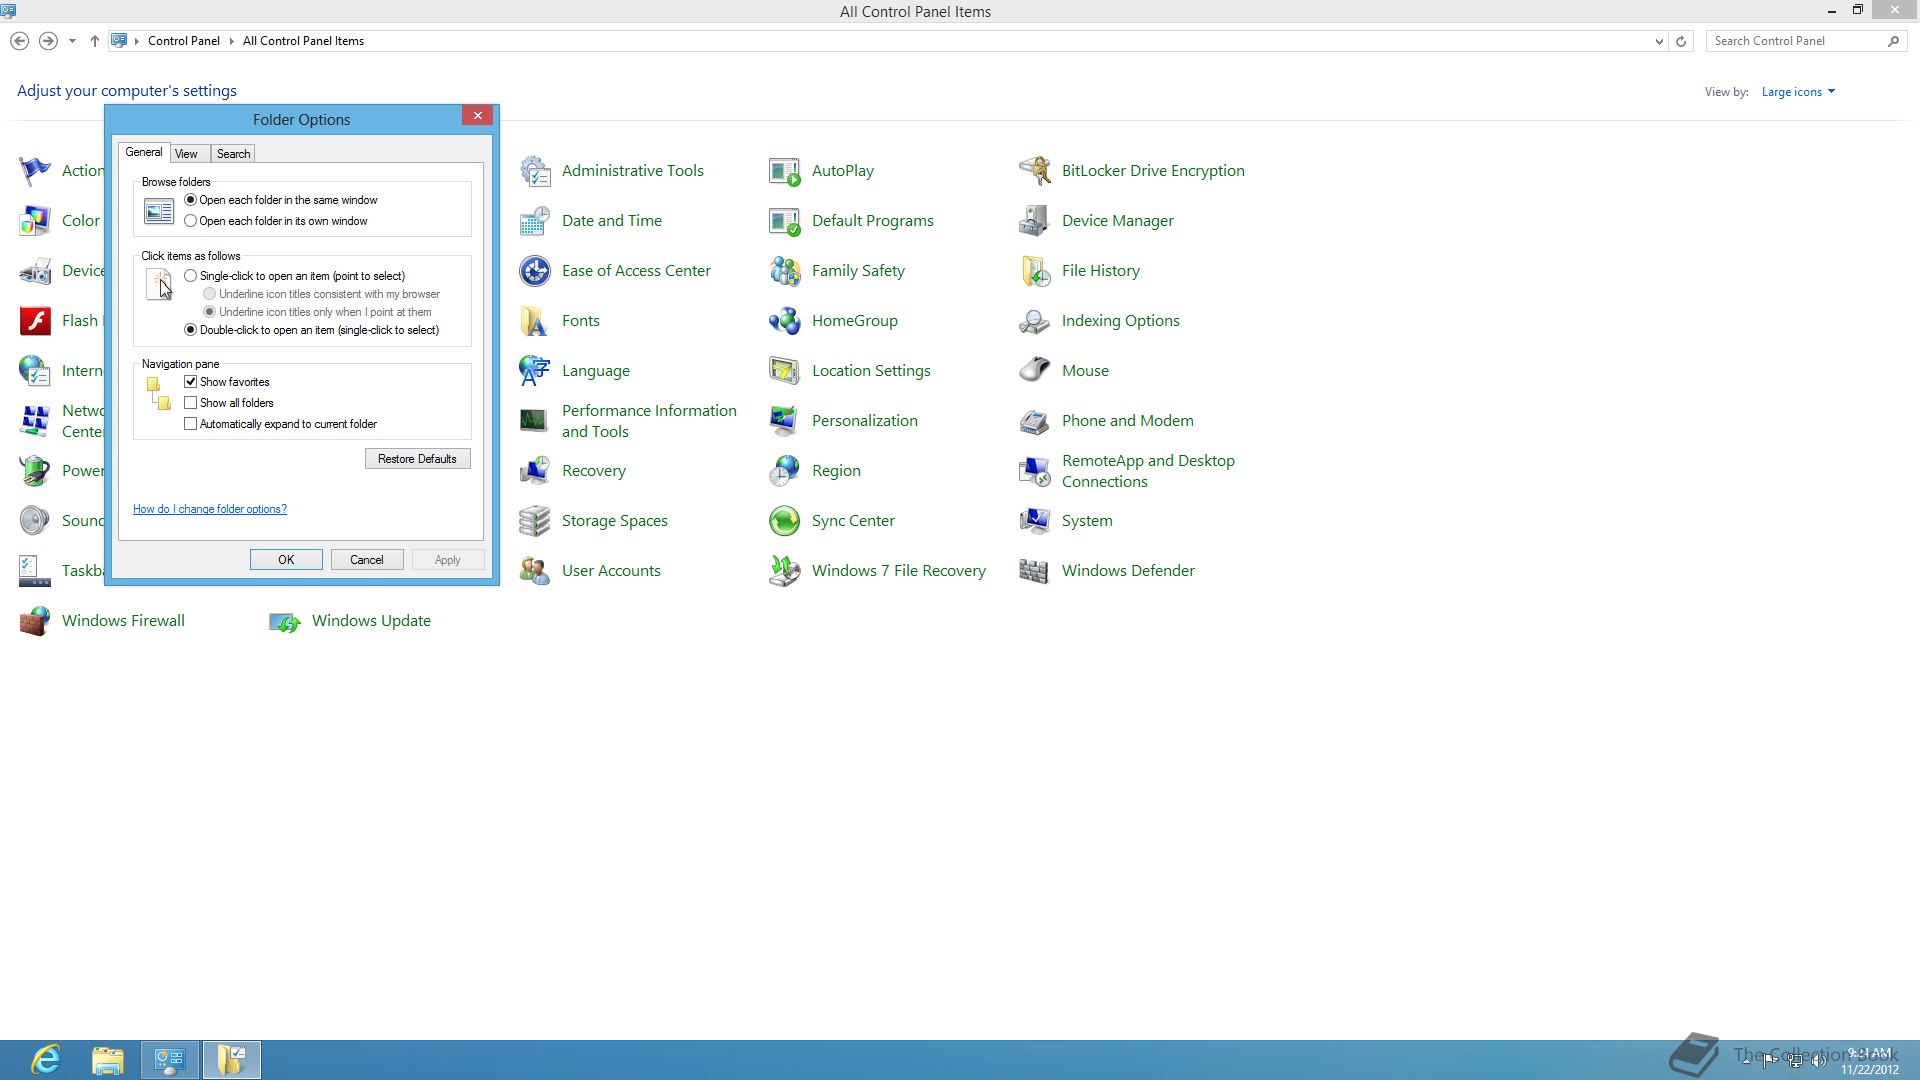Open Performance Information and Tools icon
This screenshot has height=1080, width=1920.
point(535,421)
